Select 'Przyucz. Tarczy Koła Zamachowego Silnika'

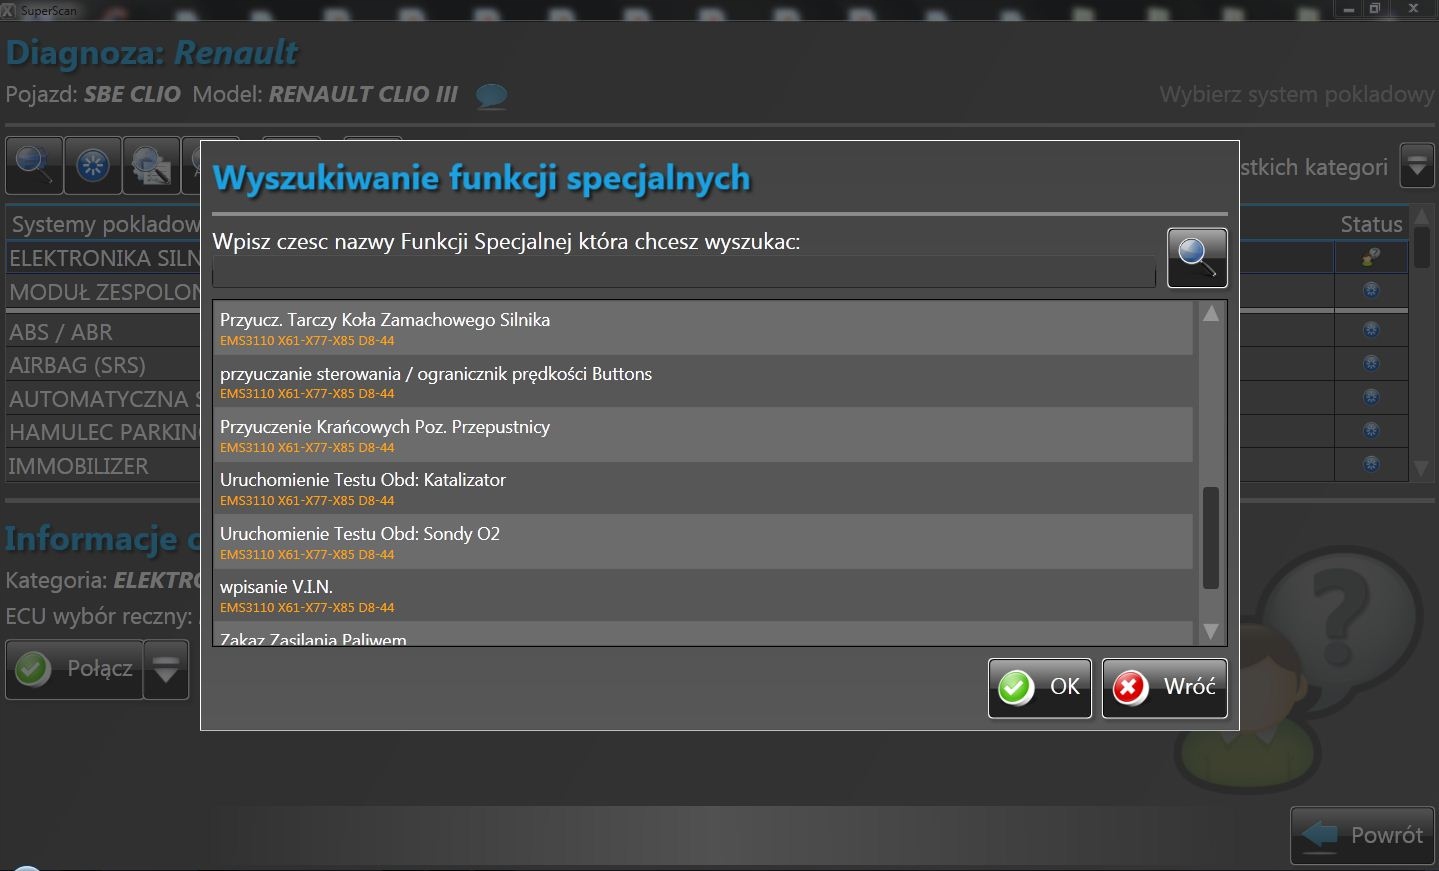[x=703, y=328]
